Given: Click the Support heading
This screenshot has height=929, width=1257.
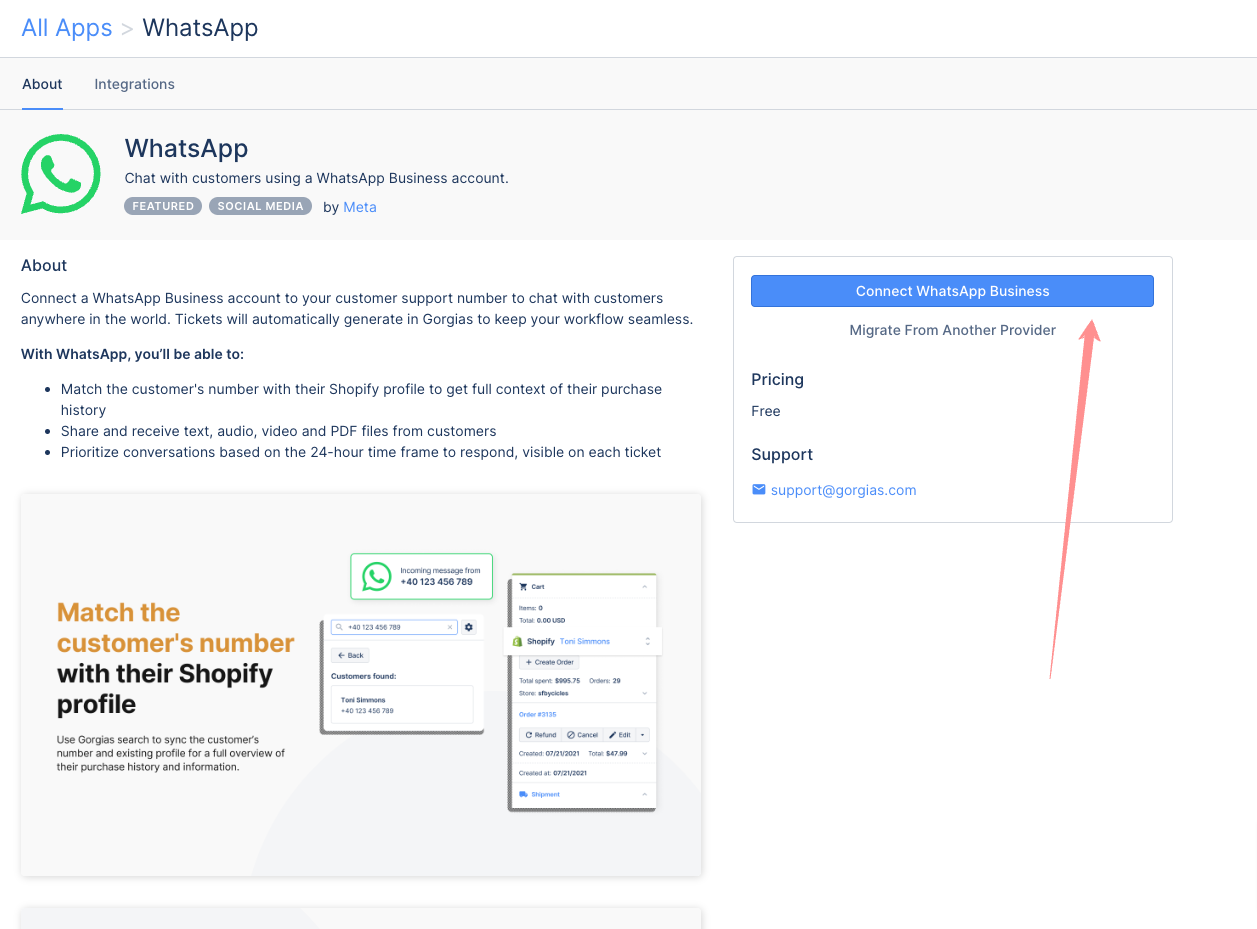Looking at the screenshot, I should pos(782,454).
